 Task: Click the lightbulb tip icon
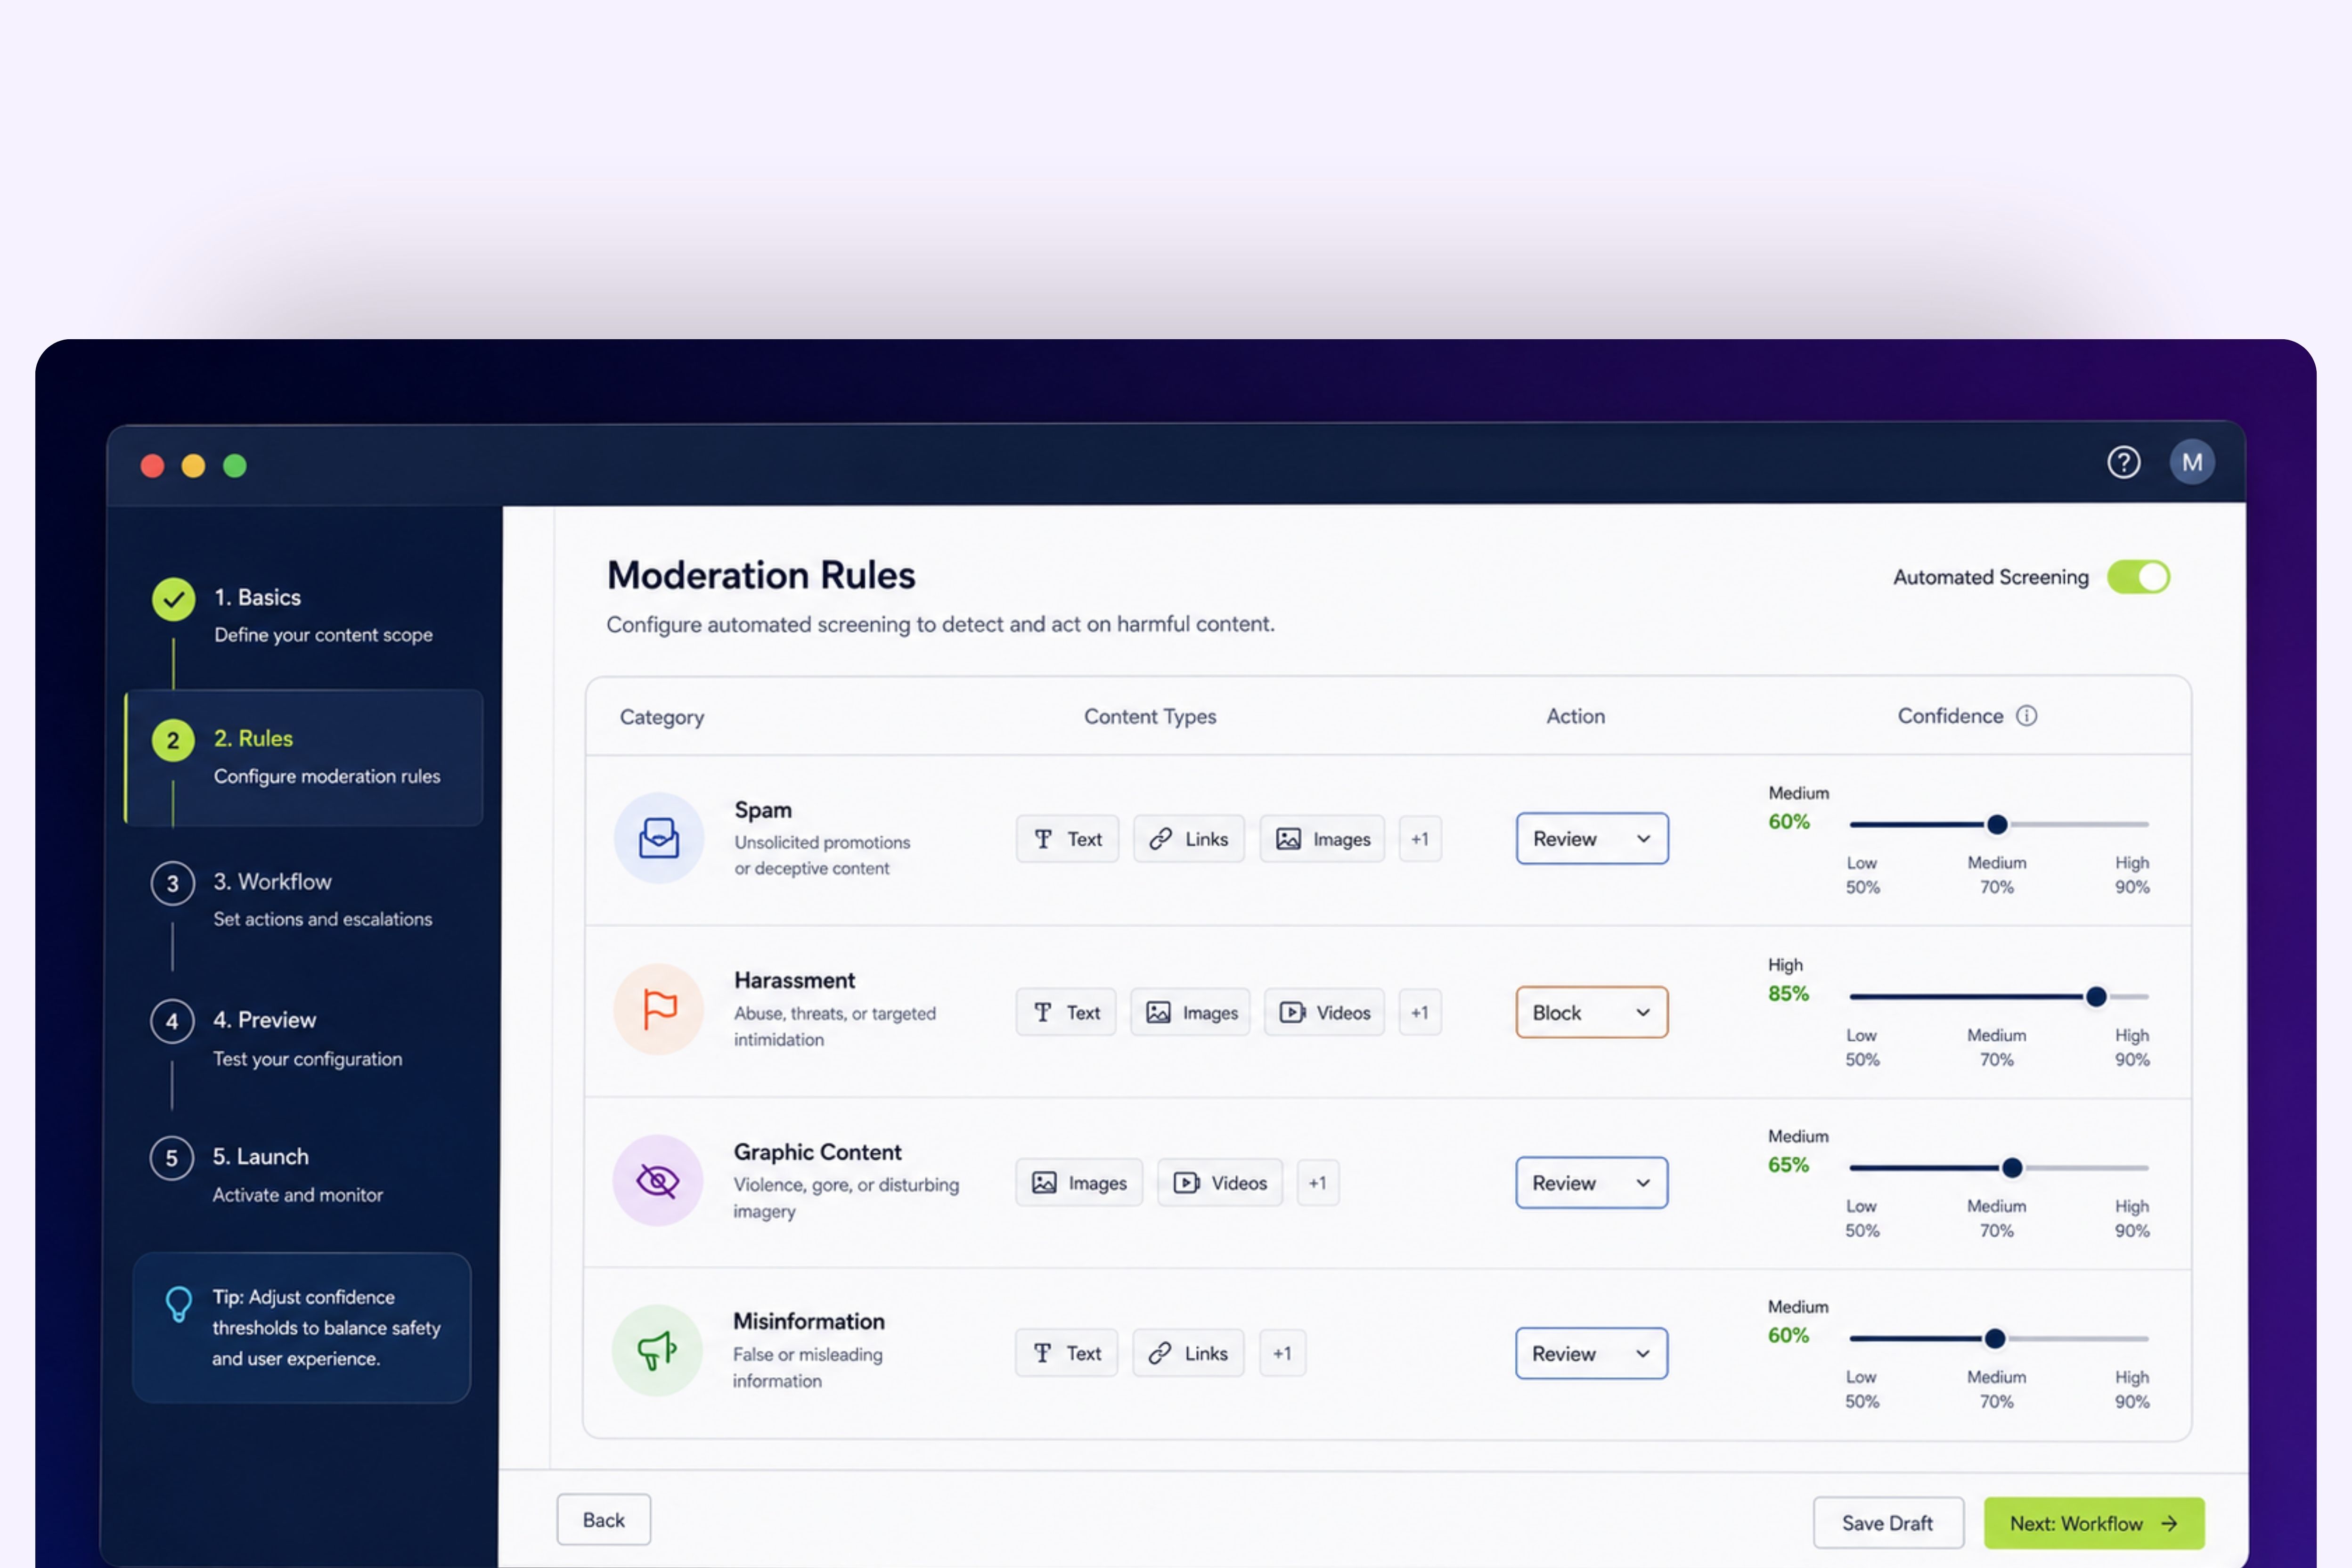pos(179,1304)
